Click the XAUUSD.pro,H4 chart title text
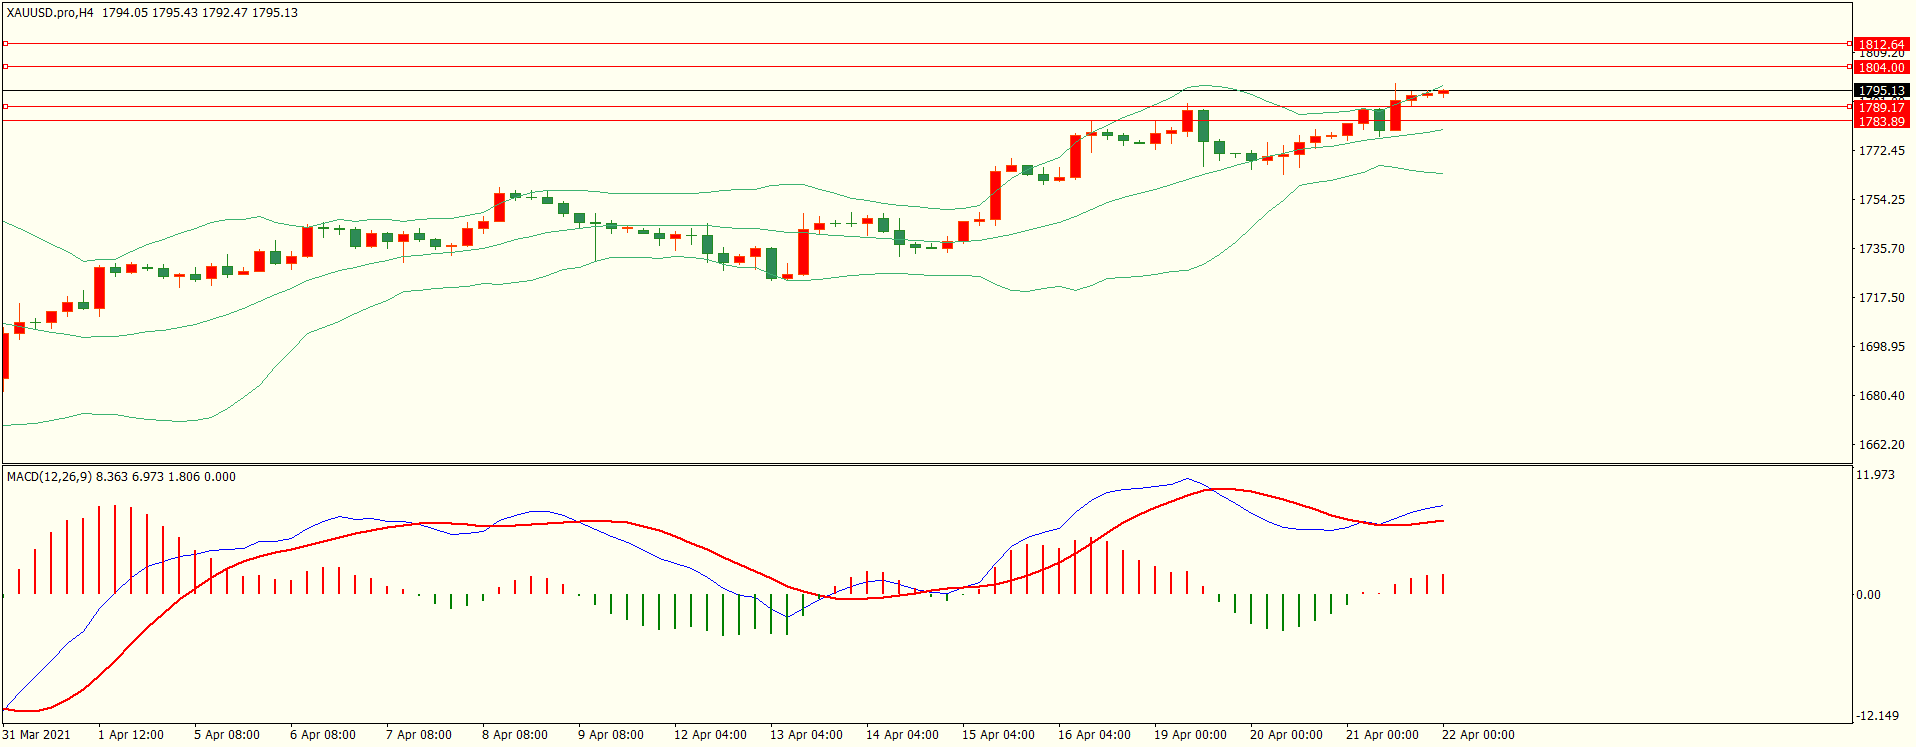 50,13
